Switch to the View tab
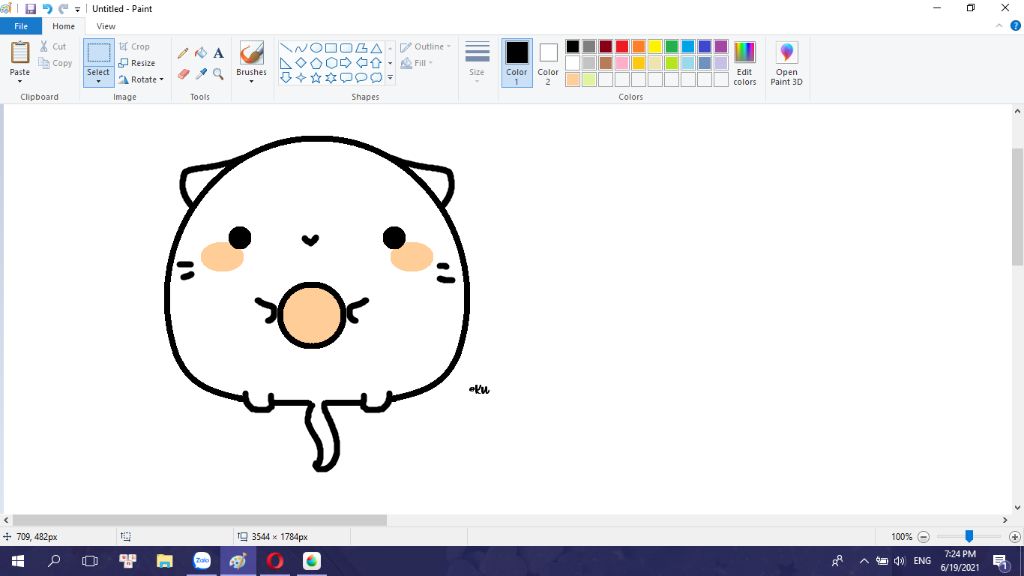Image resolution: width=1024 pixels, height=576 pixels. (x=106, y=26)
